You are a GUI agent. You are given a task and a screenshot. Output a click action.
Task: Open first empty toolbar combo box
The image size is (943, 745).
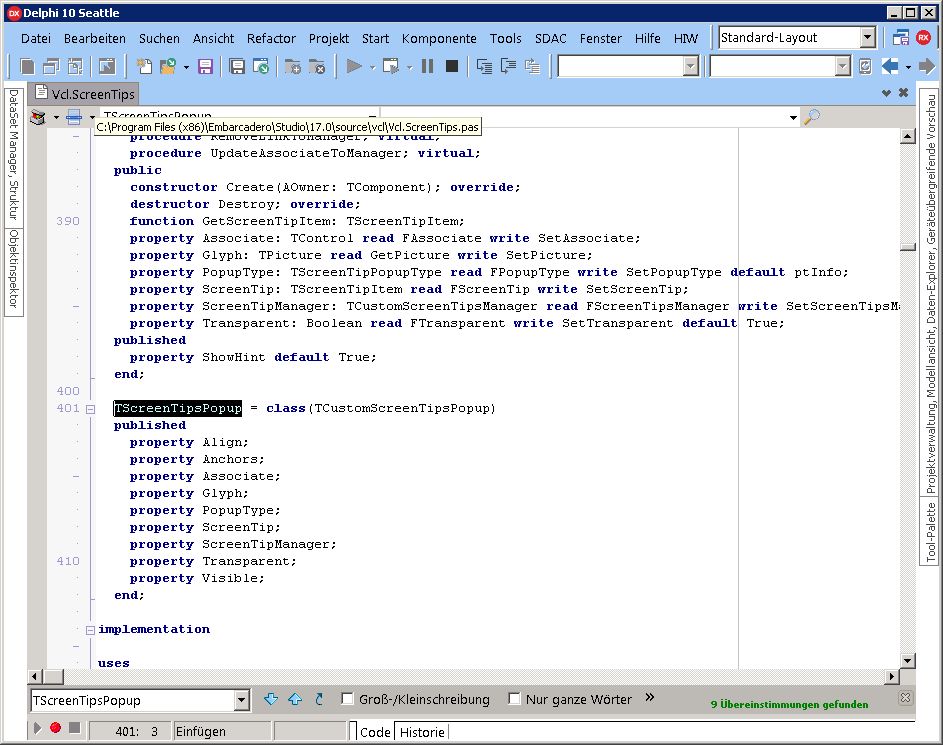pos(691,66)
